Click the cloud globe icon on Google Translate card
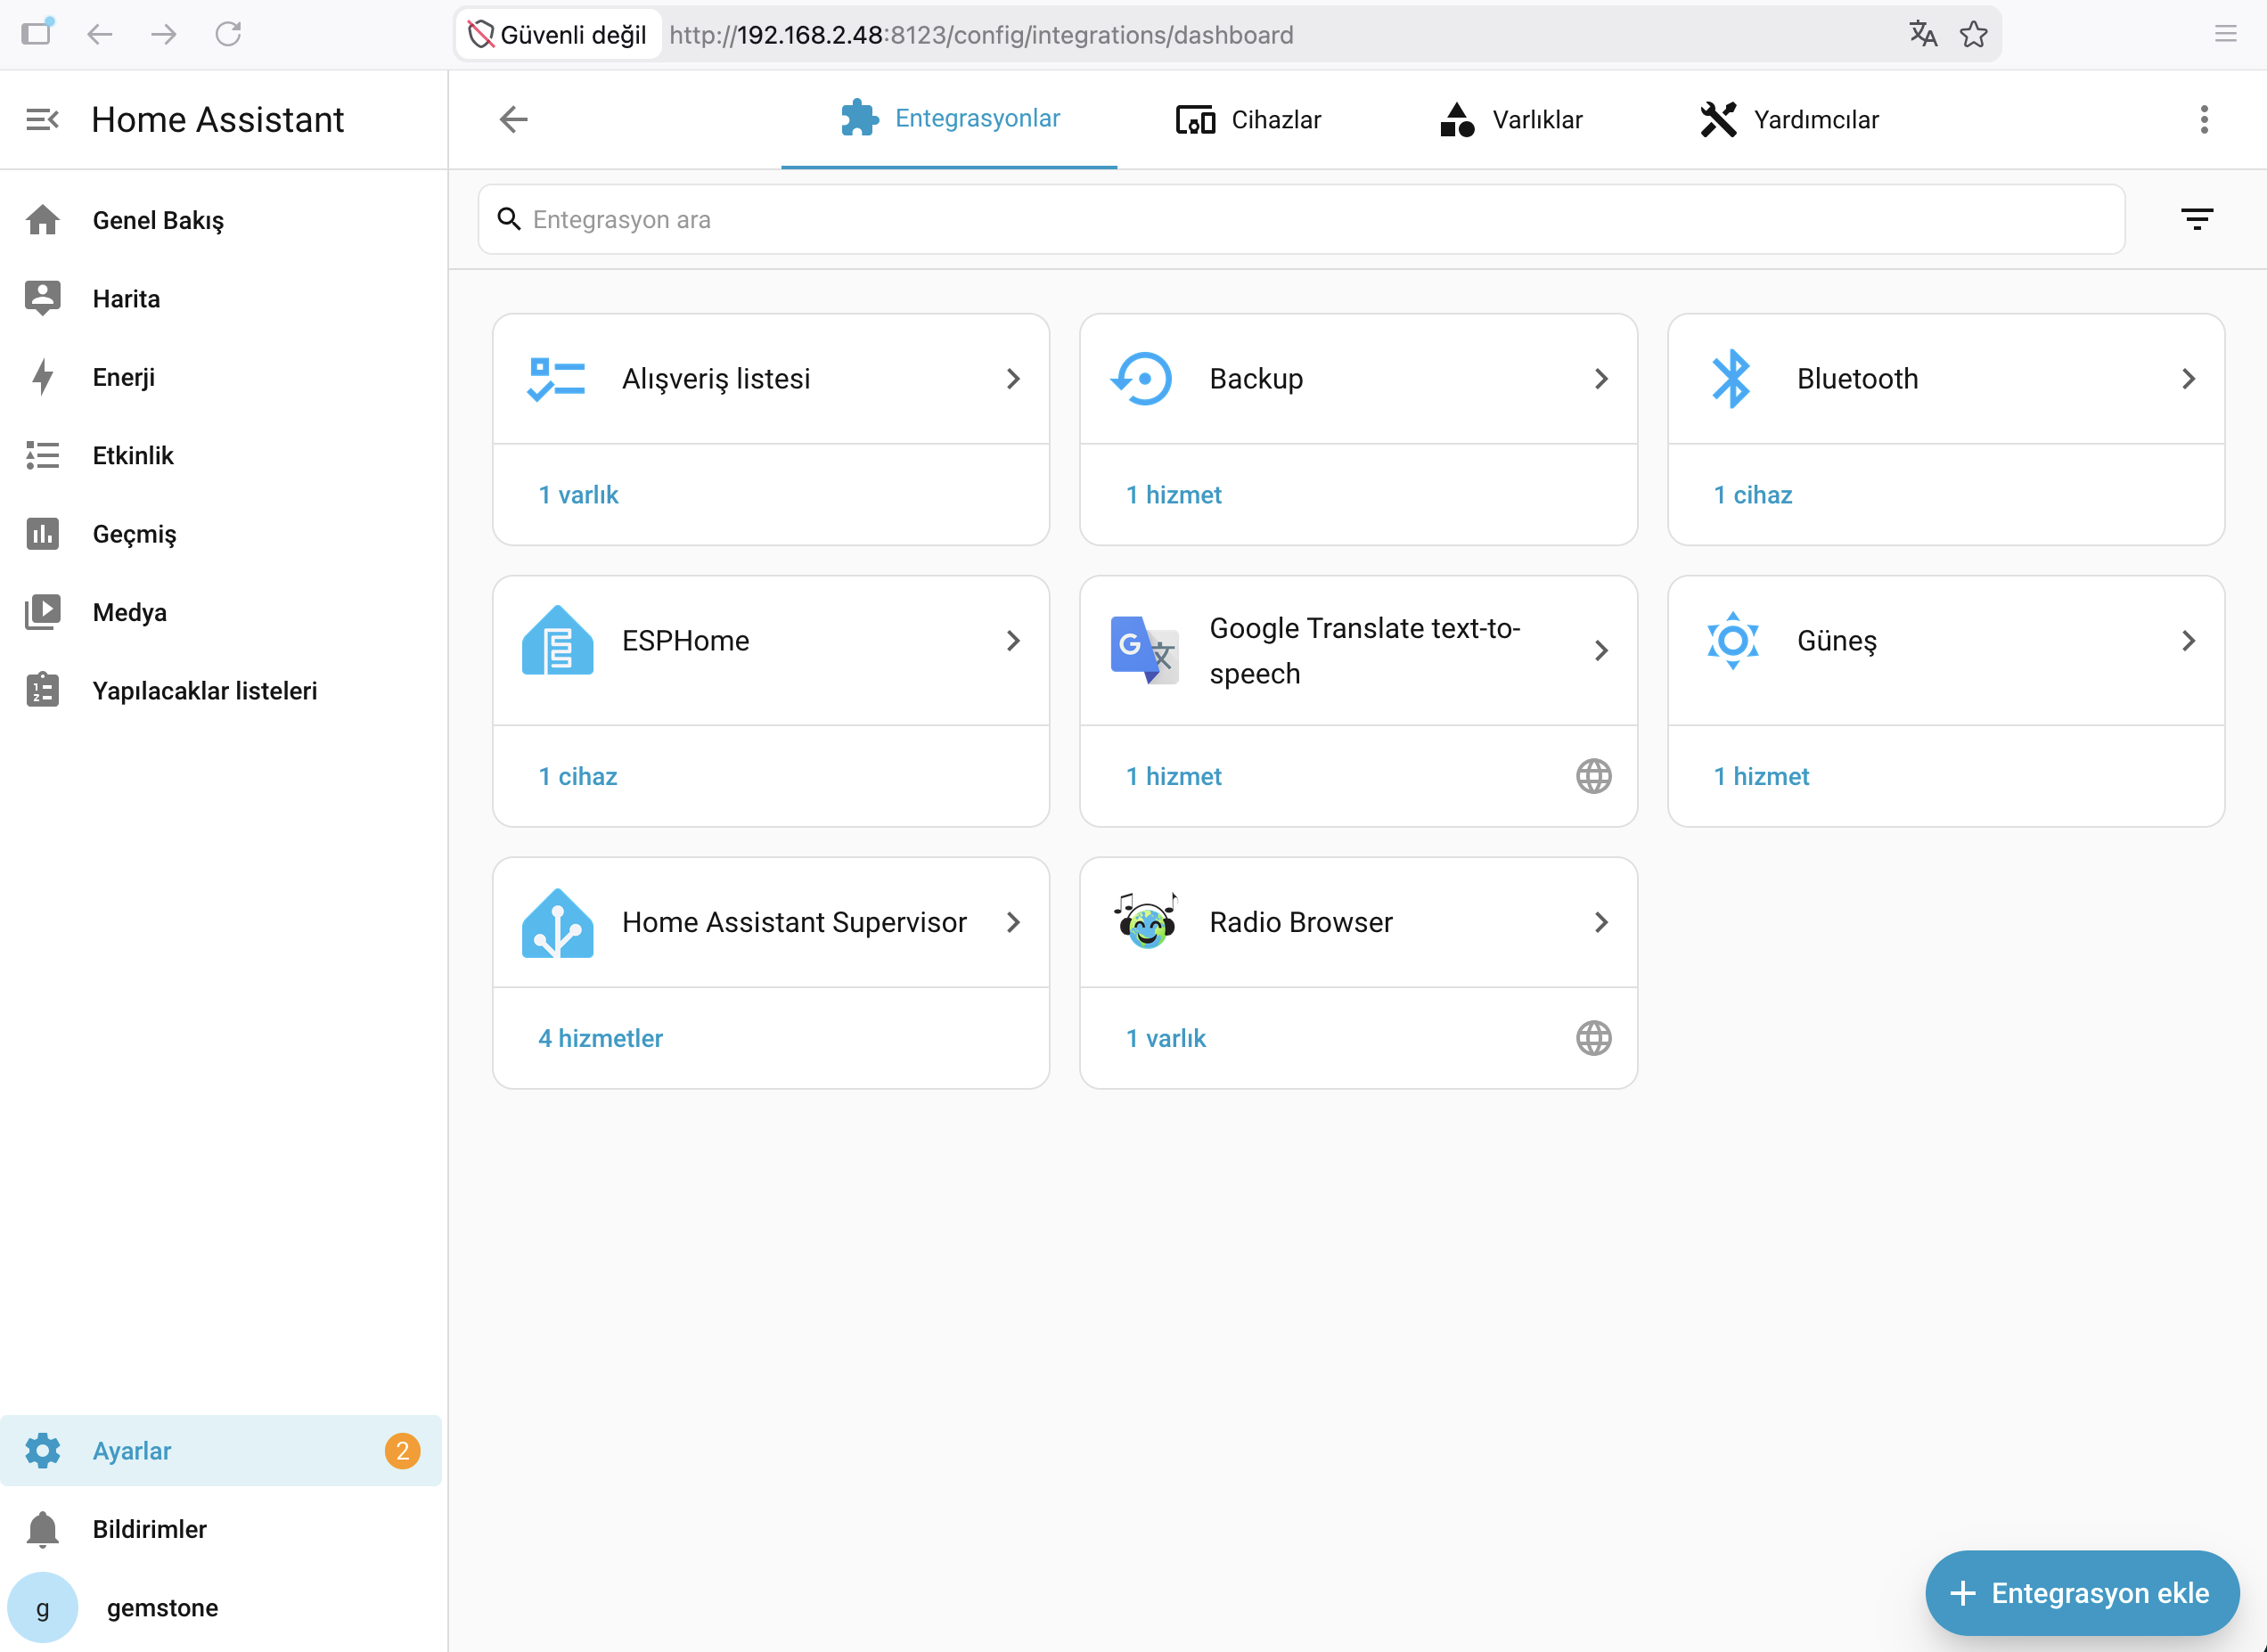 [x=1593, y=776]
